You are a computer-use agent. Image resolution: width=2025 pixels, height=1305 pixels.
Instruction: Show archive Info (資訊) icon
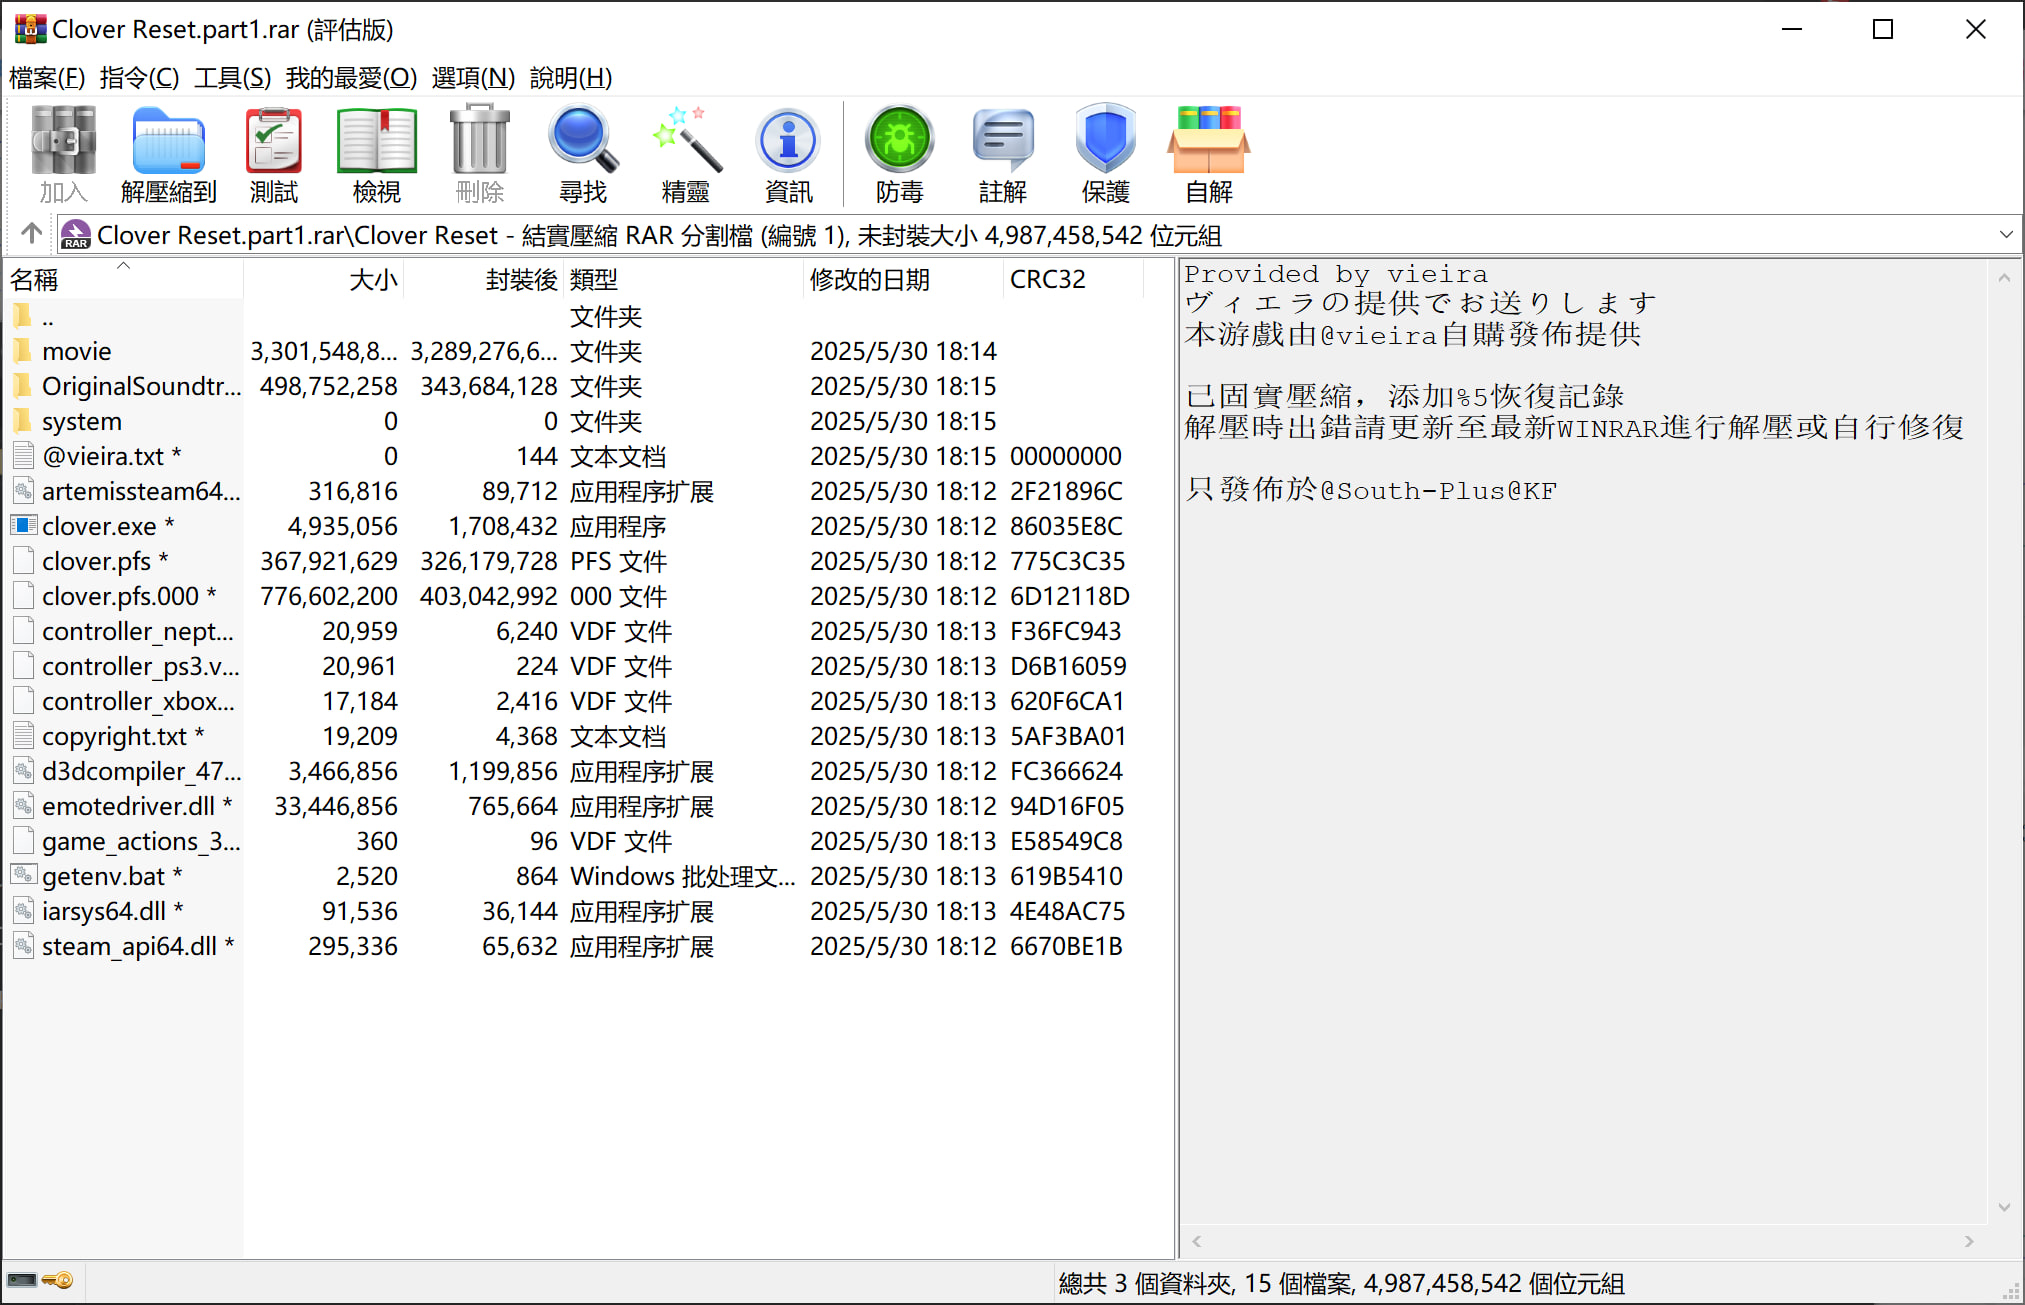[x=788, y=154]
